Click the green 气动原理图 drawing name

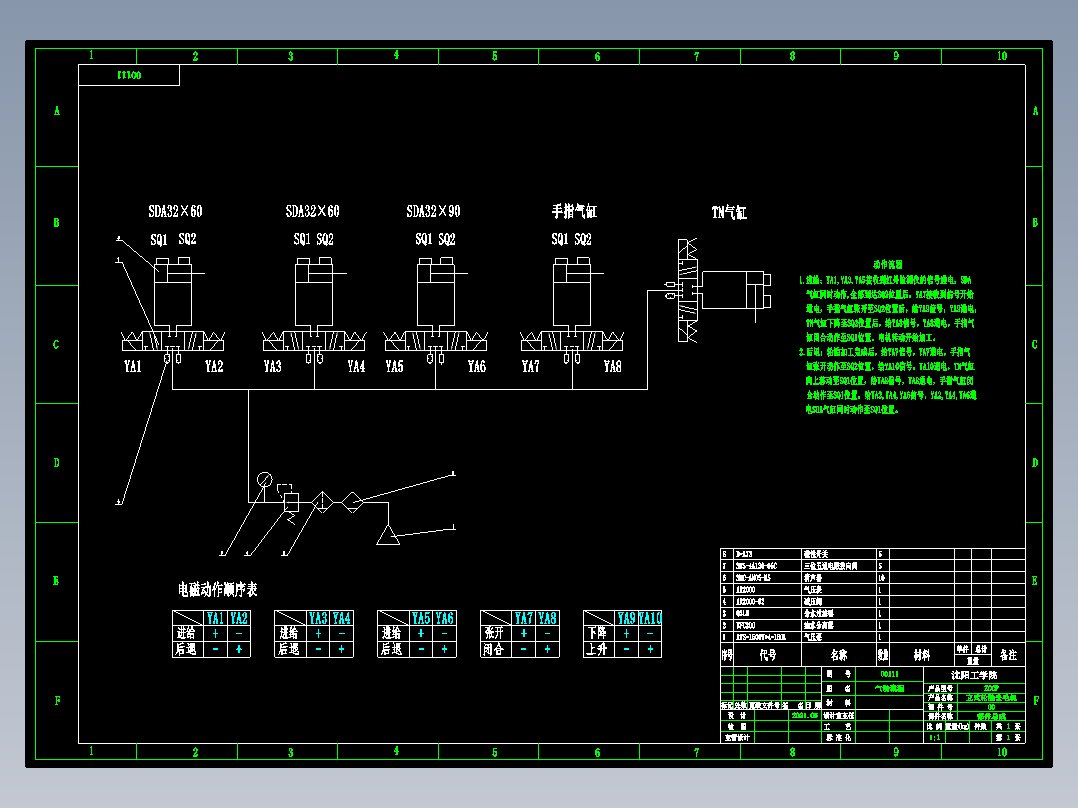pos(889,688)
